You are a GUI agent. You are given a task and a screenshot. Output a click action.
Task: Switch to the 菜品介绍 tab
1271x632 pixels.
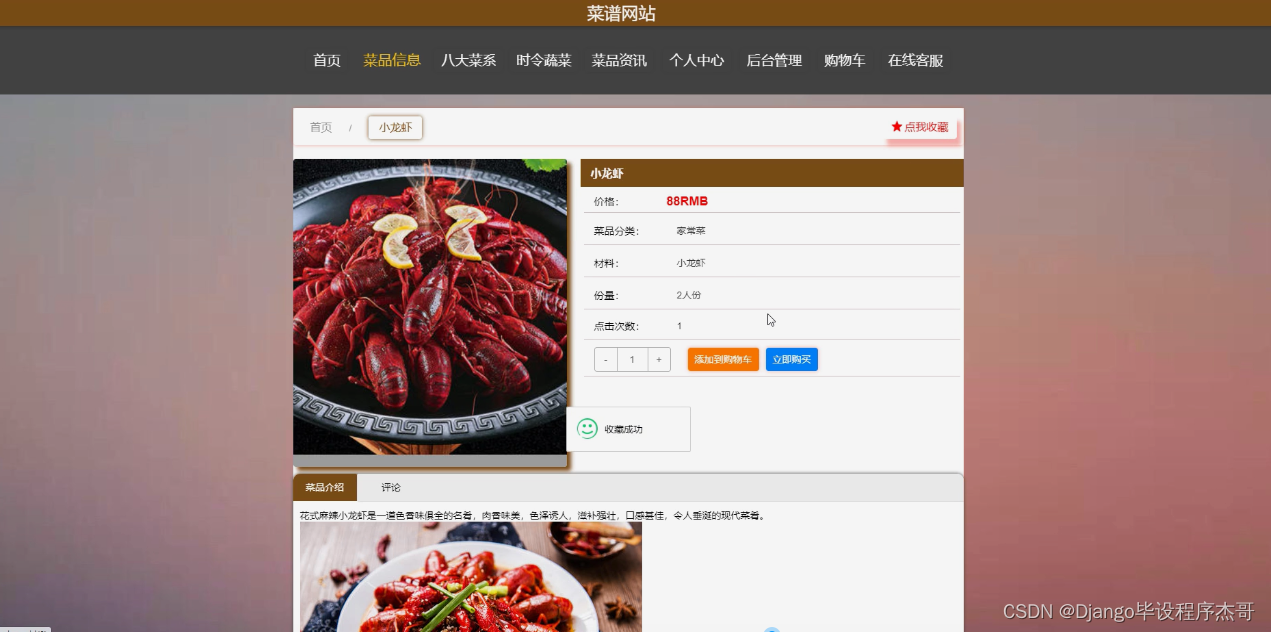pyautogui.click(x=325, y=487)
